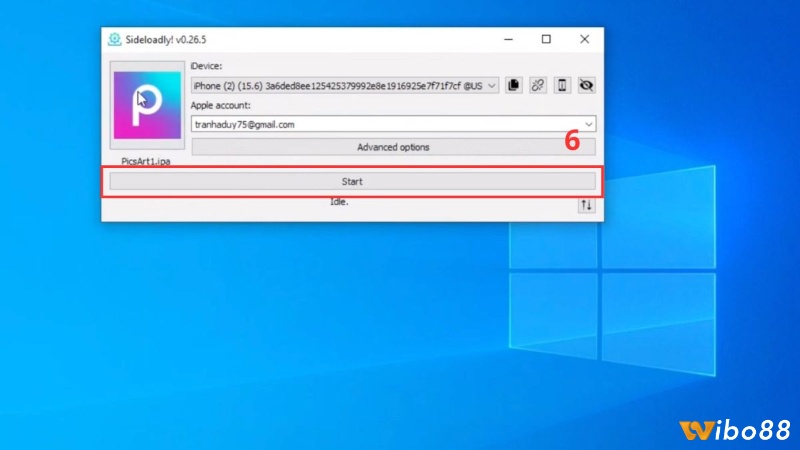Viewport: 800px width, 450px height.
Task: Click the up-down arrows log icon
Action: click(586, 205)
